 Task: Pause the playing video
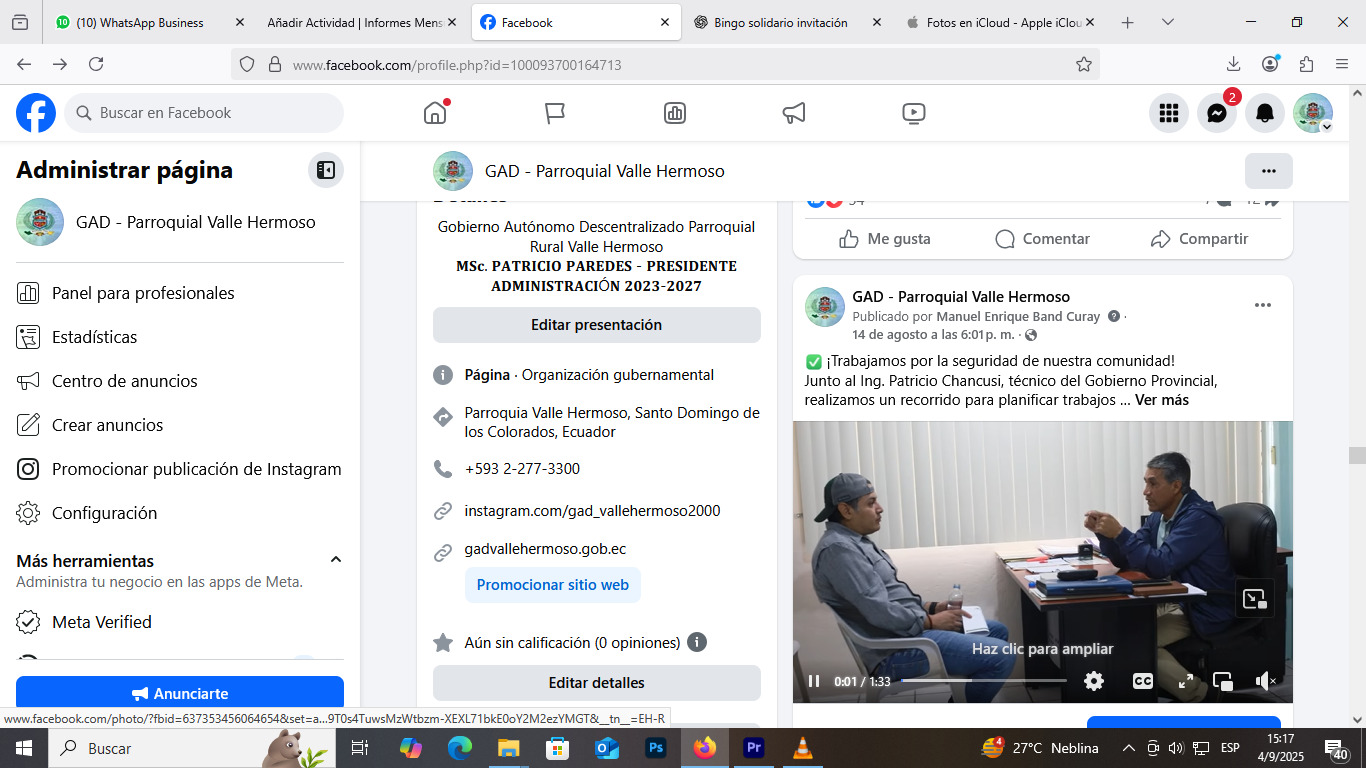pos(814,681)
